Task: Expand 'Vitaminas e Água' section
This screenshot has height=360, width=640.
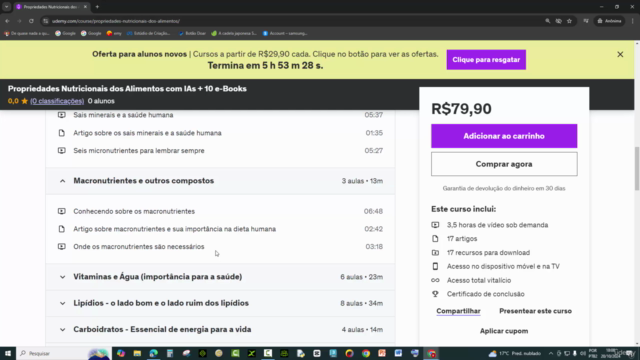Action: click(220, 277)
